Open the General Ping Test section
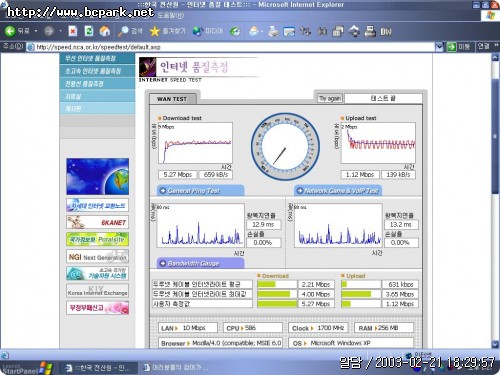The image size is (500, 375). (x=200, y=191)
